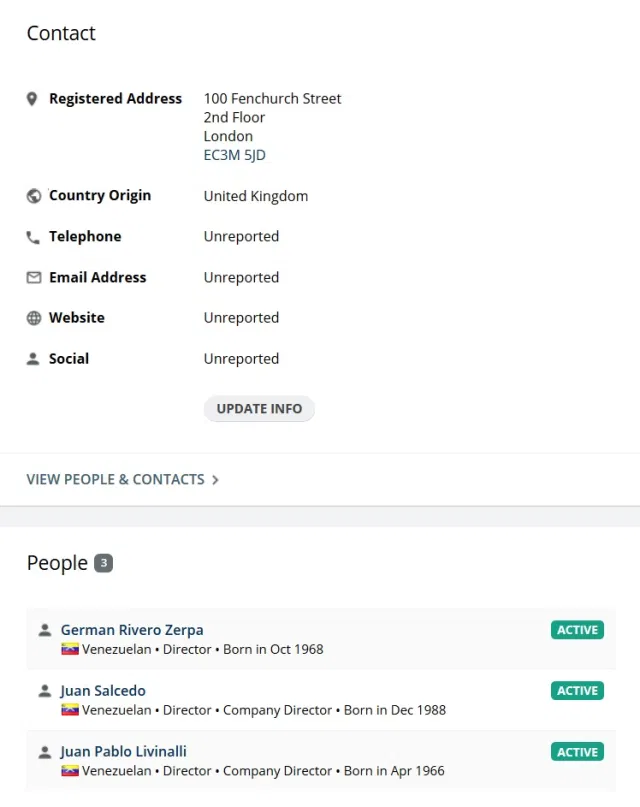Click the envelope icon next to Email Address
Image resolution: width=640 pixels, height=807 pixels.
click(x=33, y=278)
